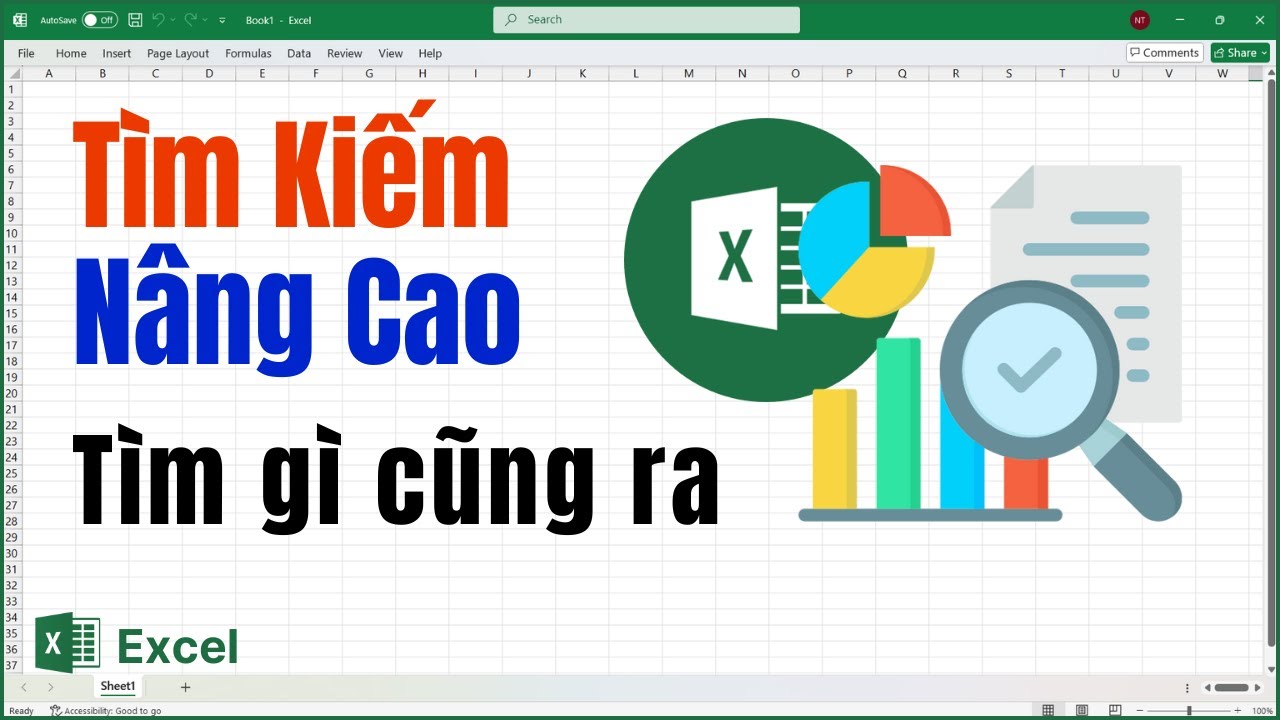Viewport: 1280px width, 720px height.
Task: Open the Review tab
Action: 345,53
